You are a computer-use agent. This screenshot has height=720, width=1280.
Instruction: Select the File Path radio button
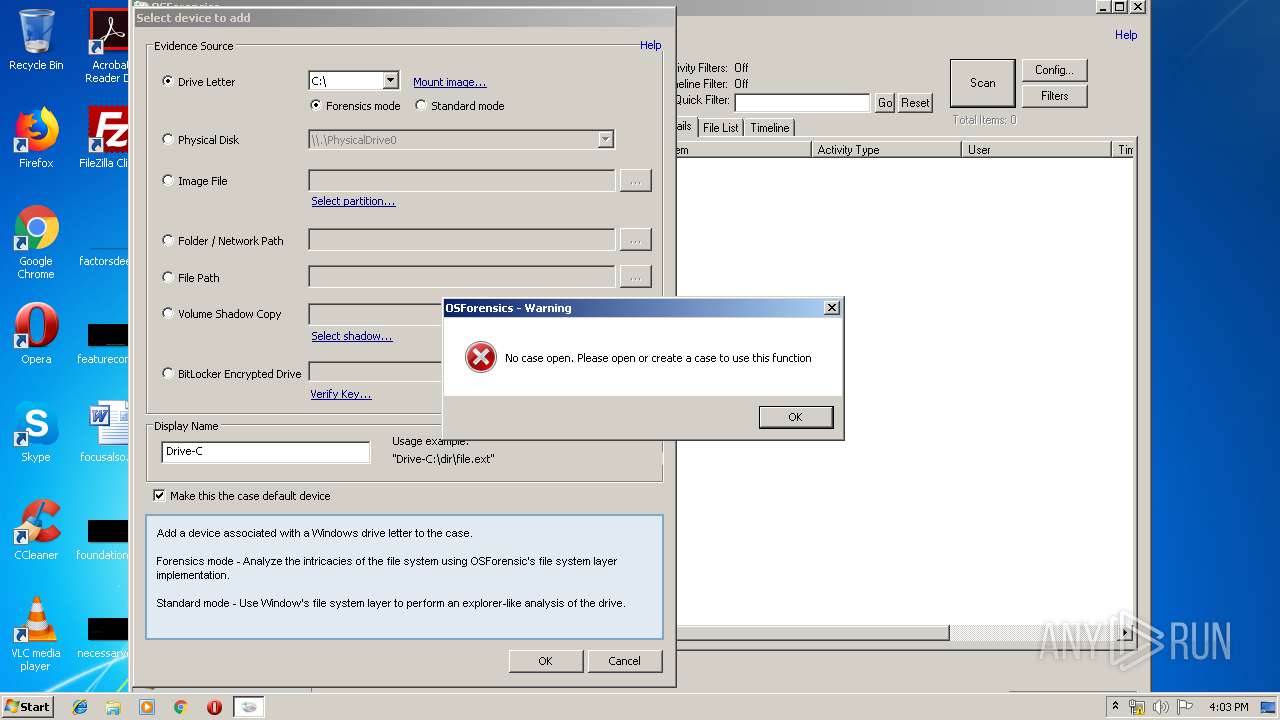pos(168,277)
